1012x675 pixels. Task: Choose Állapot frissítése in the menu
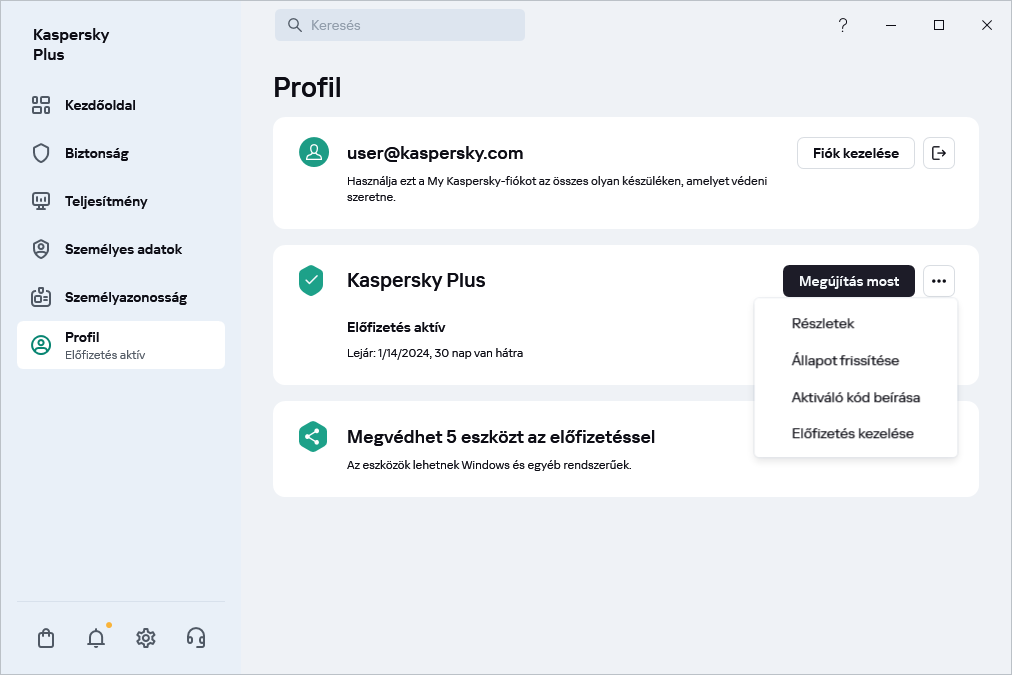pos(845,360)
